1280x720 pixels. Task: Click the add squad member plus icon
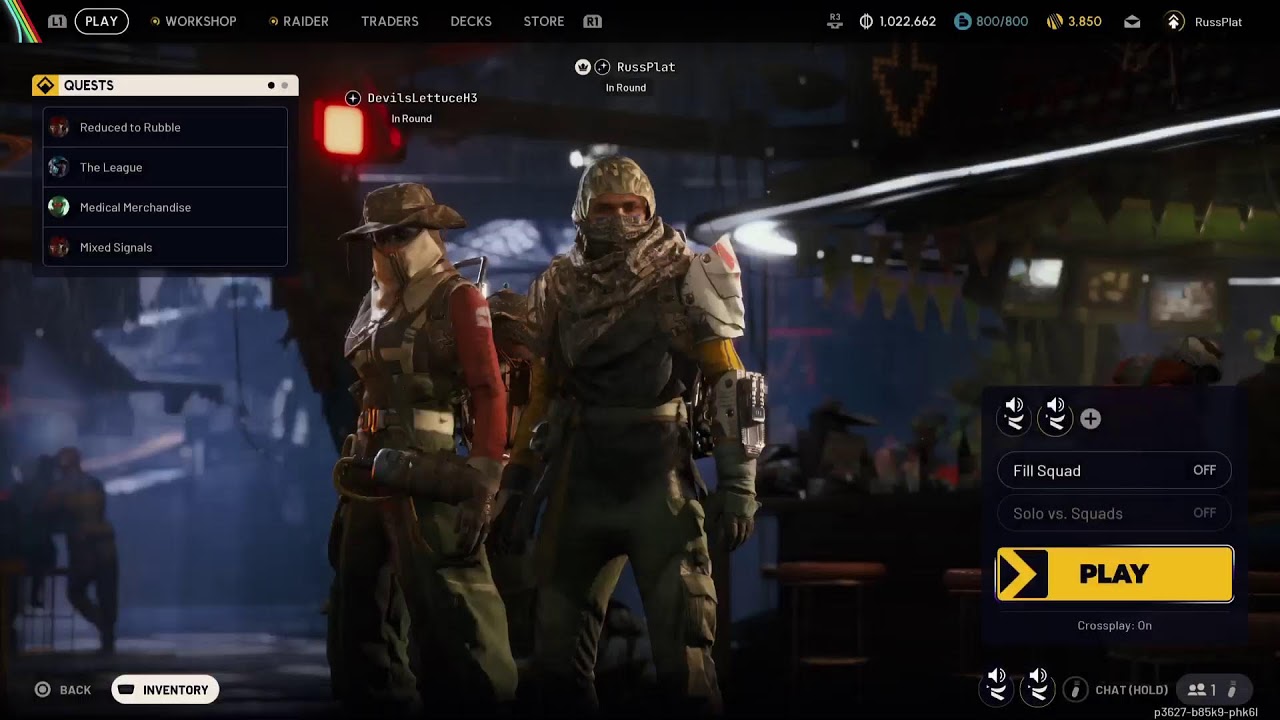pyautogui.click(x=1090, y=419)
